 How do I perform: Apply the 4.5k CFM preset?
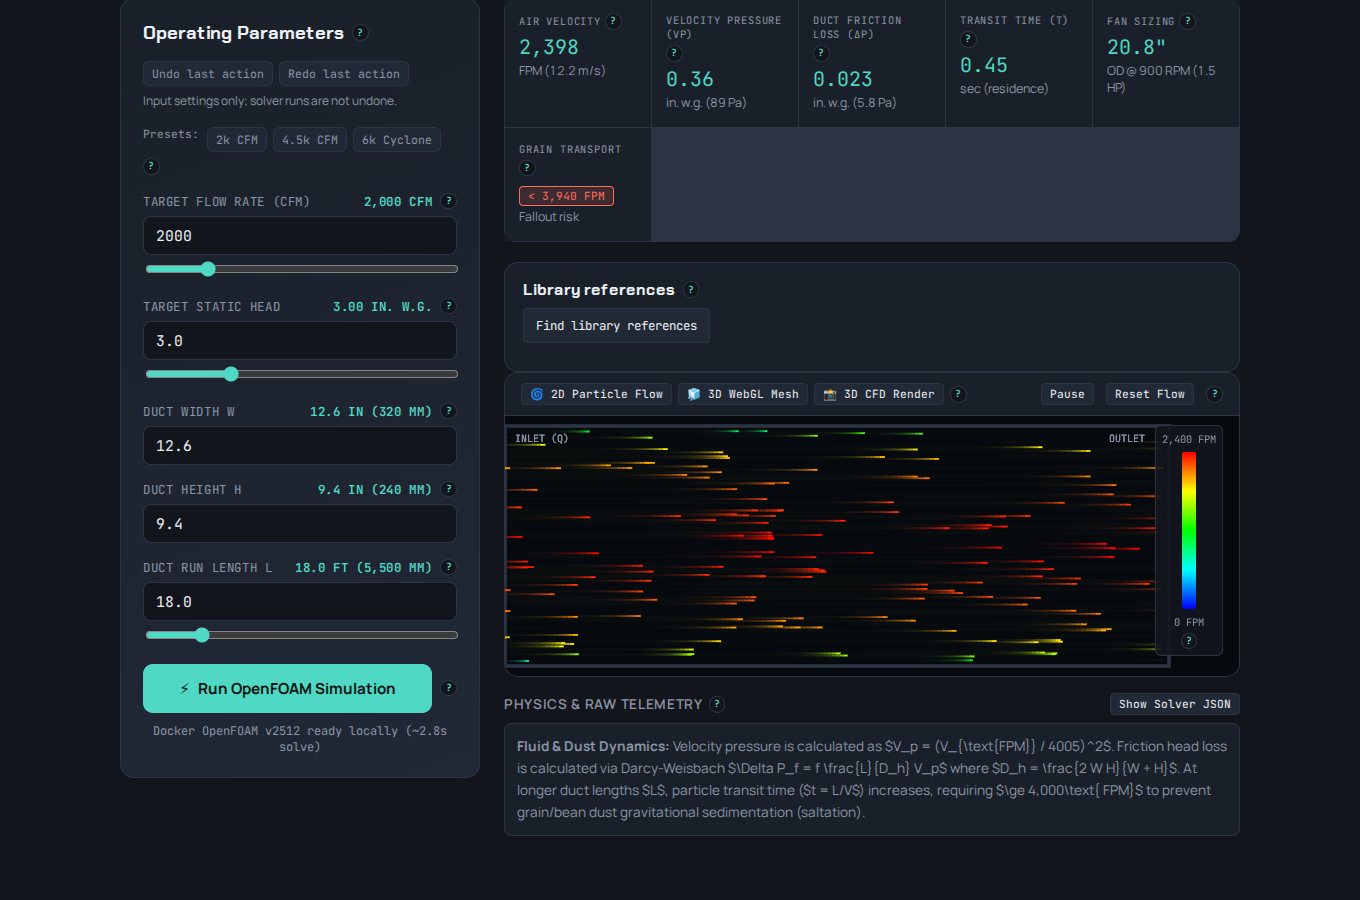(x=310, y=140)
